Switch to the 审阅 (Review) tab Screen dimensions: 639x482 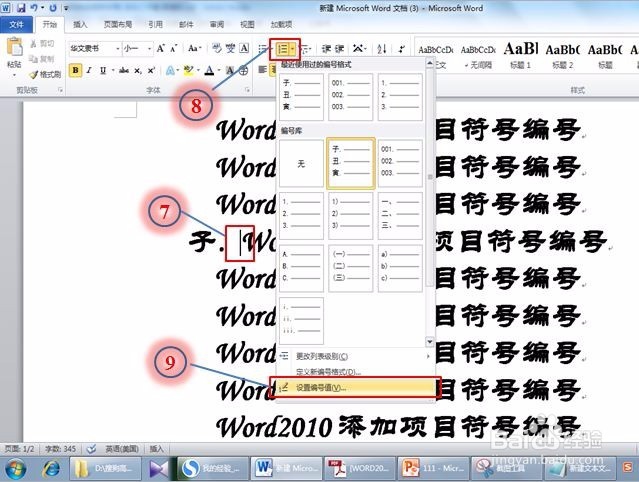pyautogui.click(x=217, y=24)
